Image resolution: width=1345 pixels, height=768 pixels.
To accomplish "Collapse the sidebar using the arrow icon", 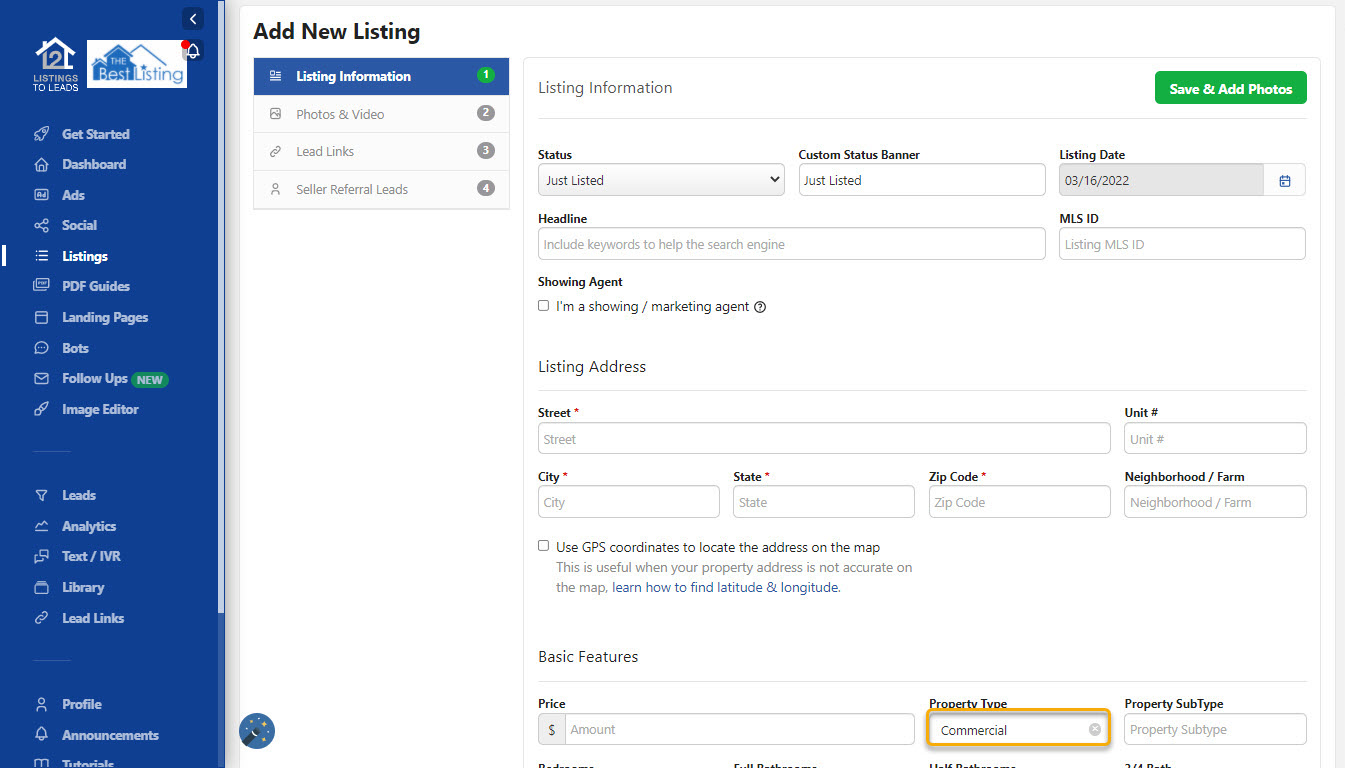I will click(x=191, y=18).
